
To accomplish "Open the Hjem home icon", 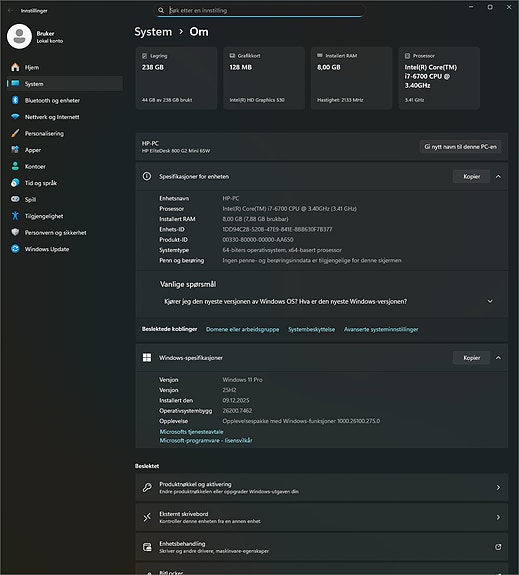I will click(x=15, y=67).
